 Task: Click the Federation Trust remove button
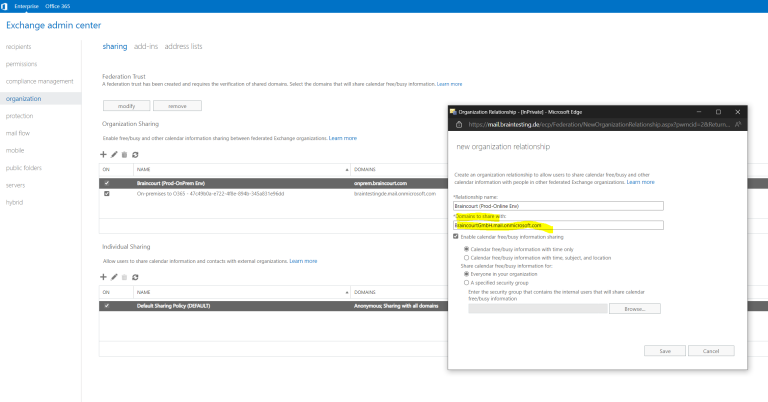tap(177, 106)
